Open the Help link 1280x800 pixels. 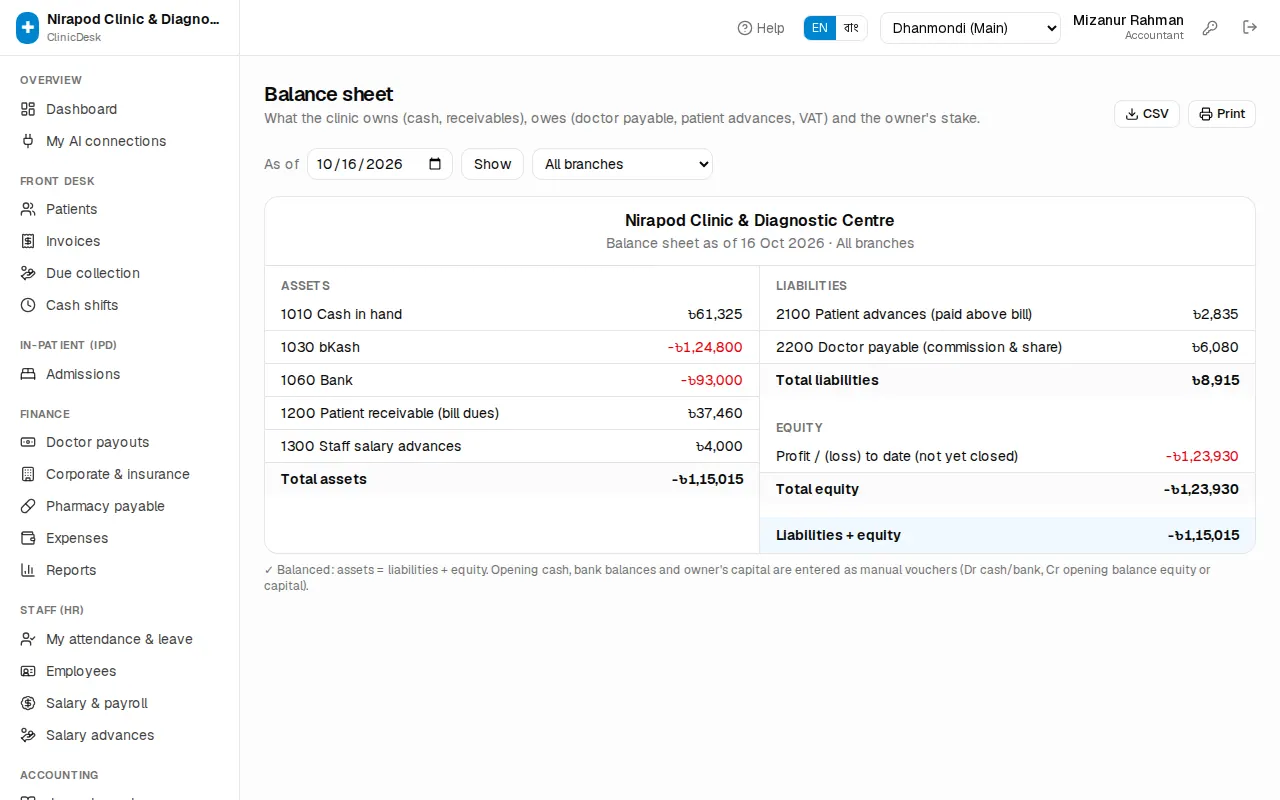[761, 28]
